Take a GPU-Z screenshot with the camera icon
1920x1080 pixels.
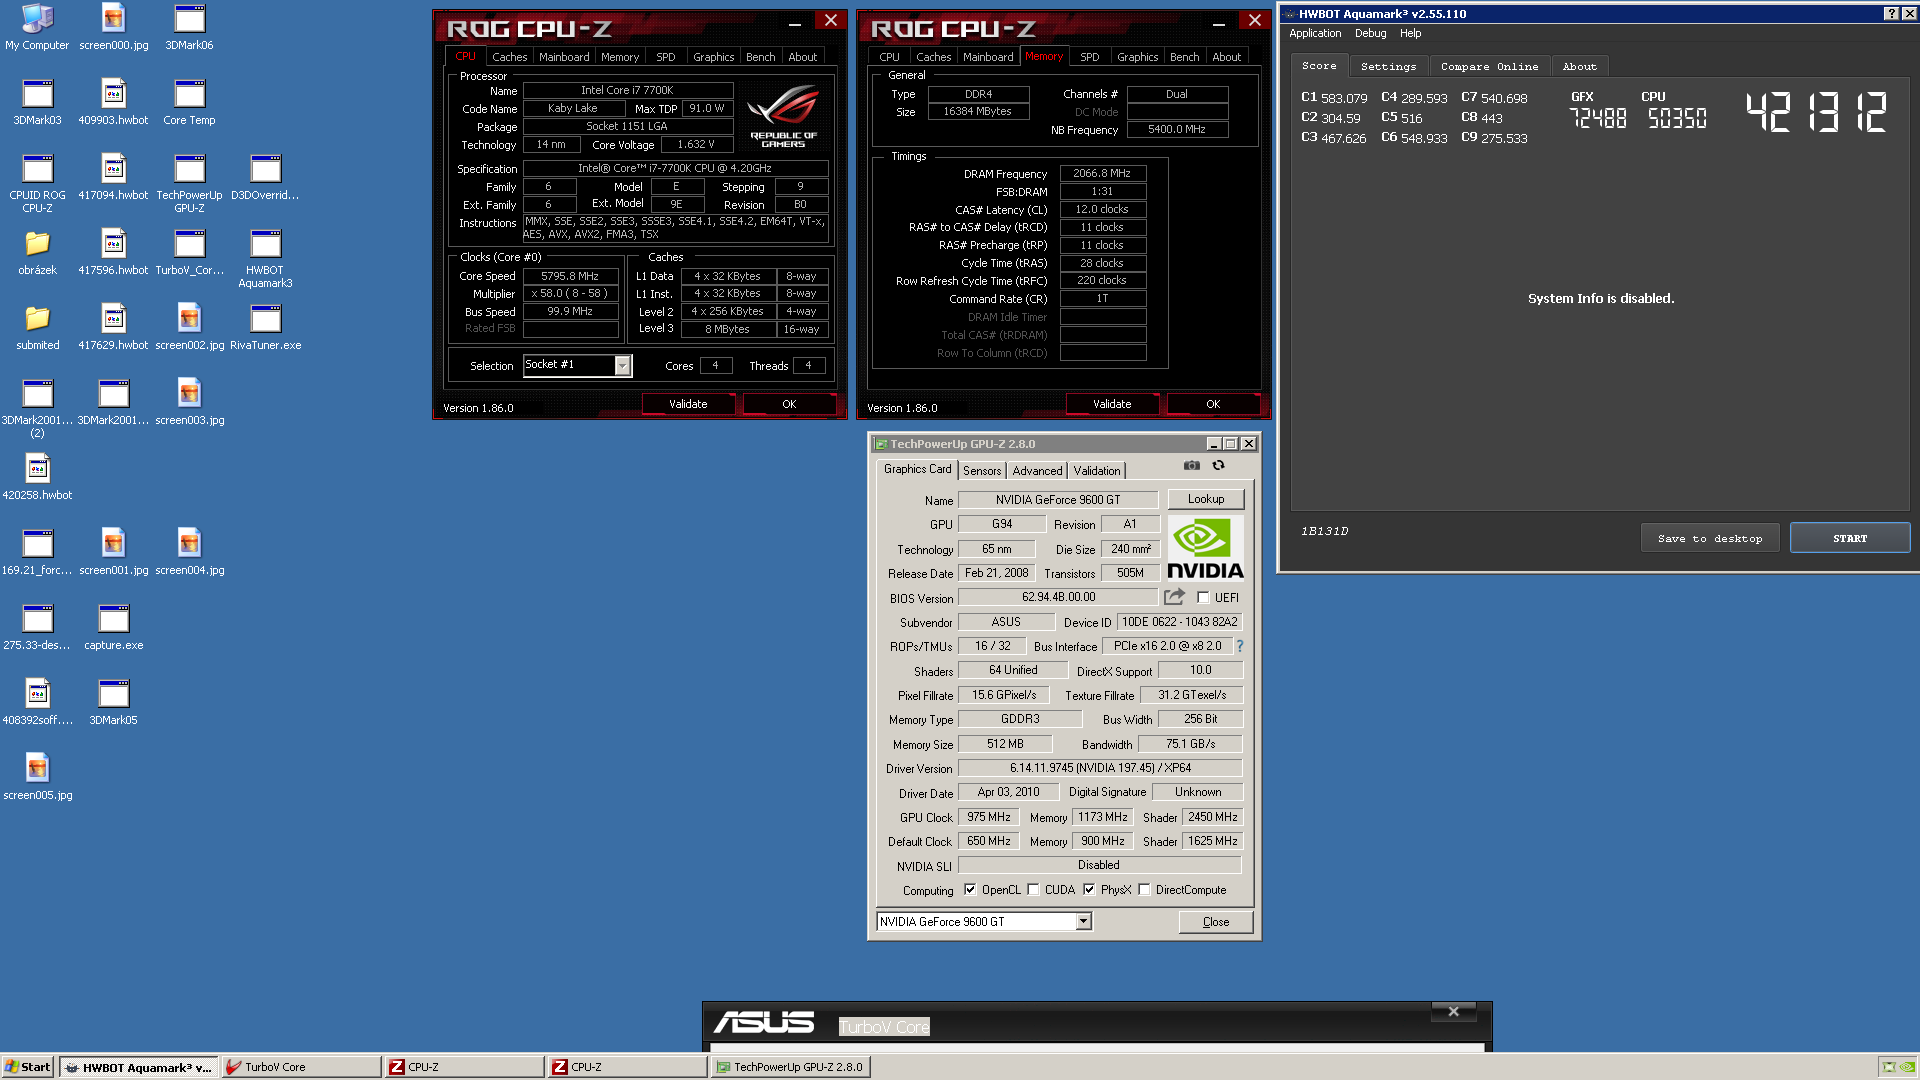click(x=1191, y=465)
